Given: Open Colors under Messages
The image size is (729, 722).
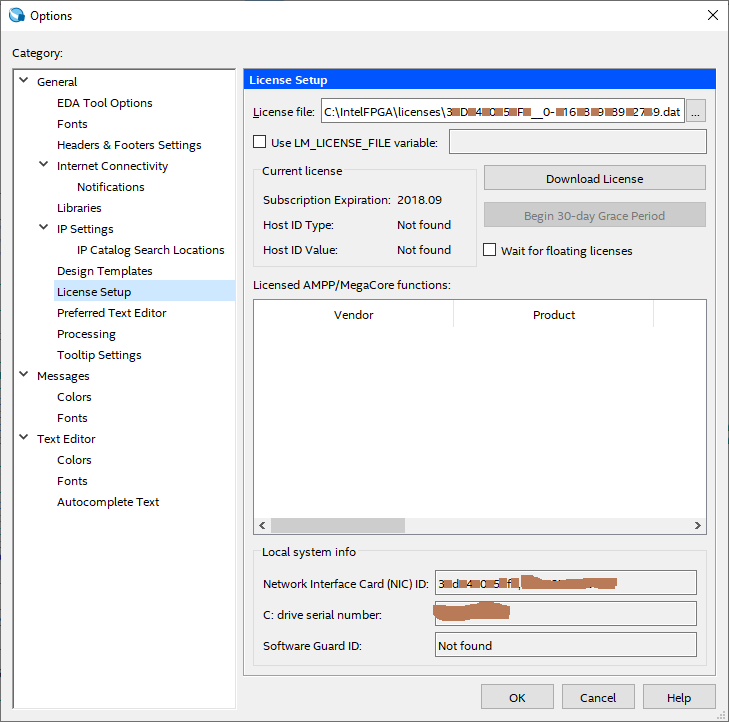Looking at the screenshot, I should pos(74,397).
